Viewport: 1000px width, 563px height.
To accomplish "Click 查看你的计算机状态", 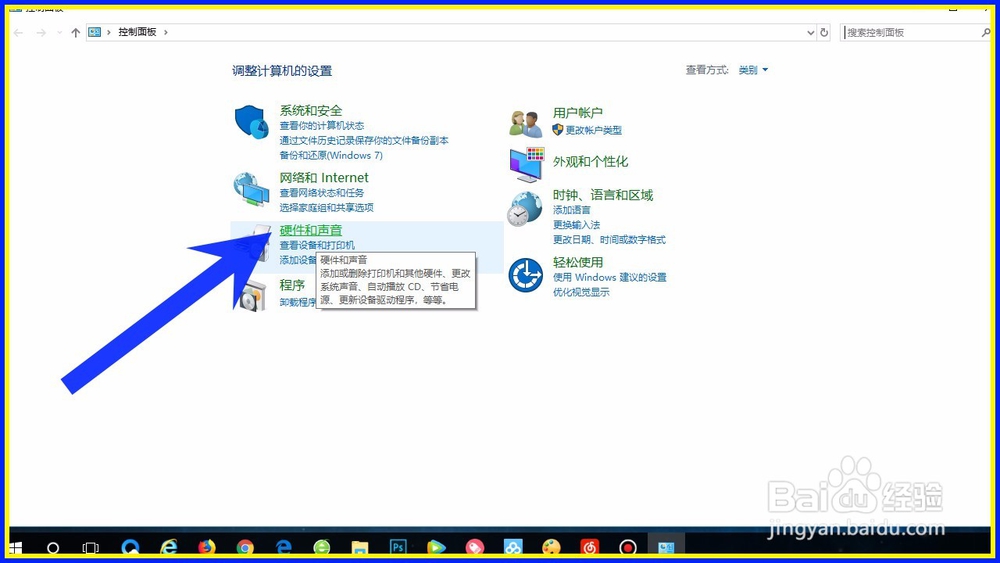I will click(x=322, y=126).
